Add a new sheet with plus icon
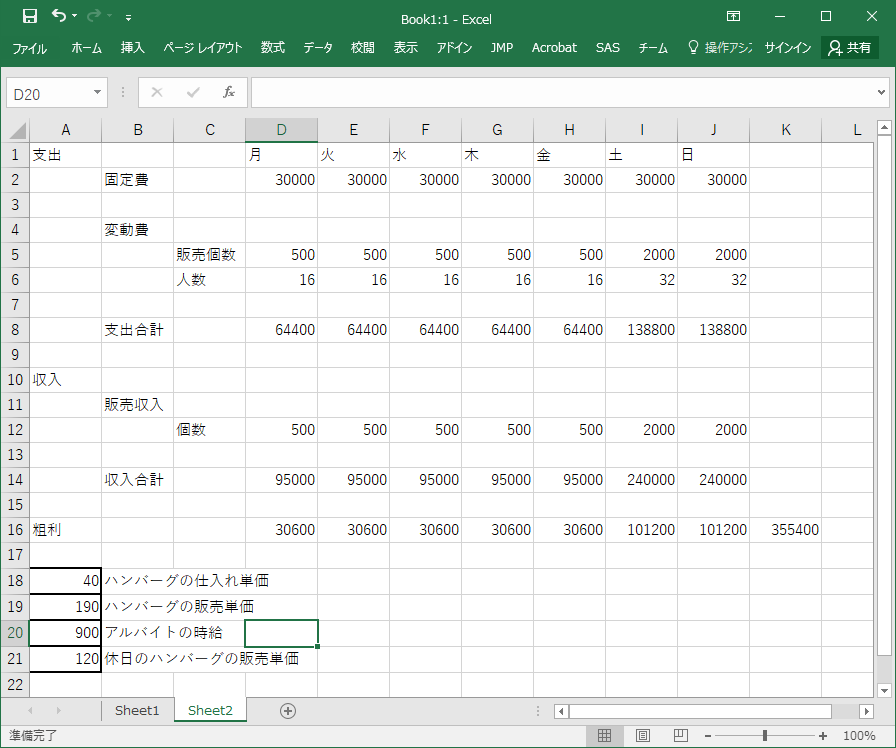The width and height of the screenshot is (896, 748). [x=288, y=711]
